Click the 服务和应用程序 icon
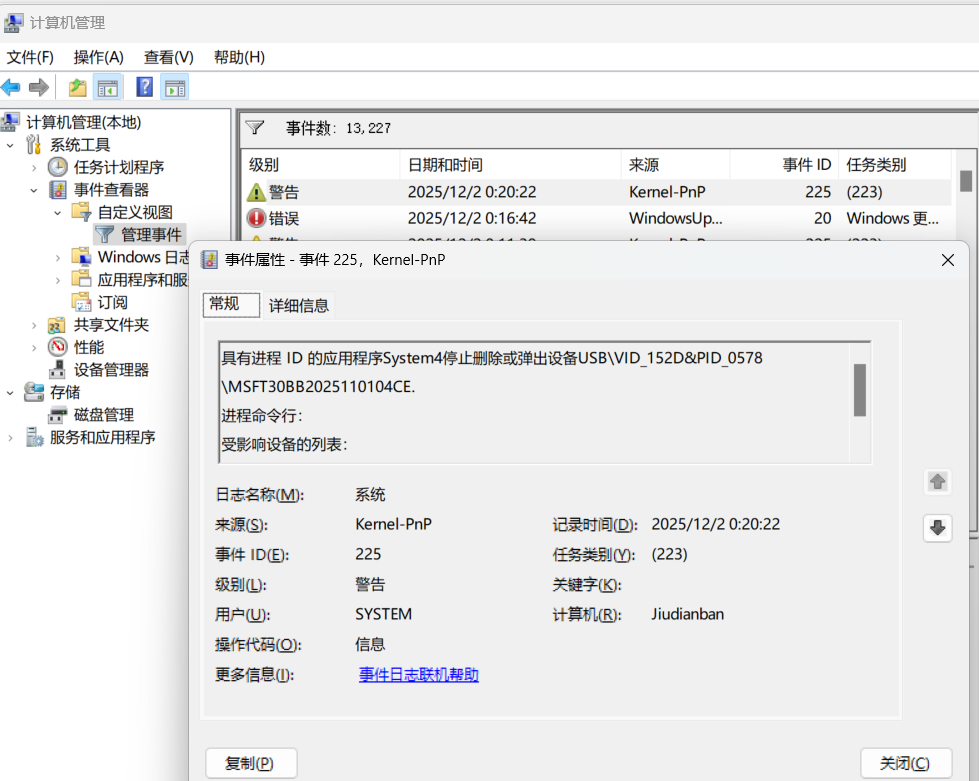The width and height of the screenshot is (979, 781). point(34,437)
